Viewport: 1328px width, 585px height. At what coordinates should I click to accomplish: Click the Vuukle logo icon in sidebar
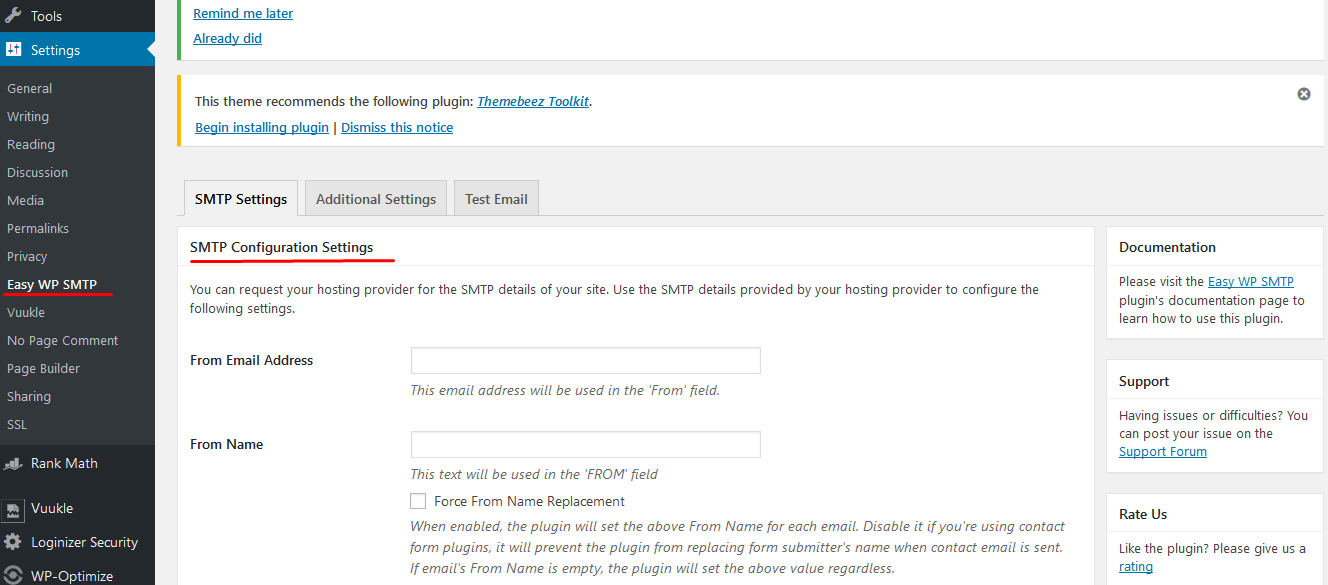pos(13,508)
